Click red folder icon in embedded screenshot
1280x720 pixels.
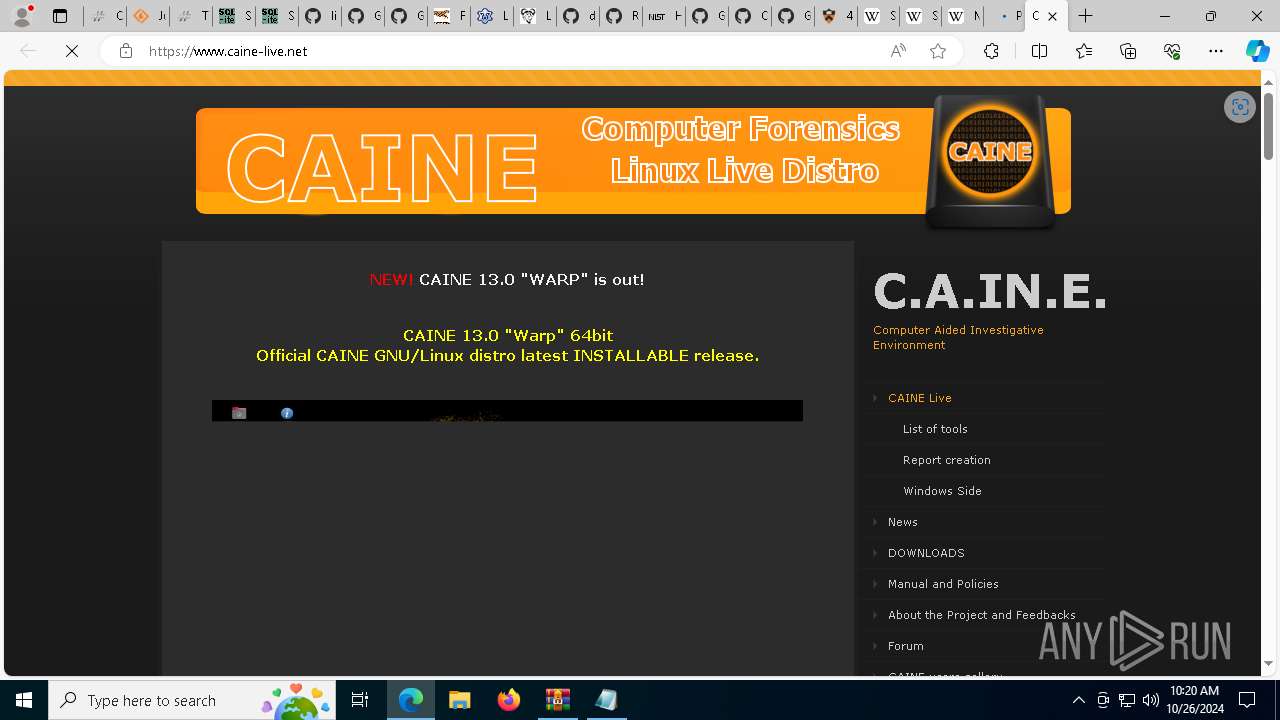(239, 413)
